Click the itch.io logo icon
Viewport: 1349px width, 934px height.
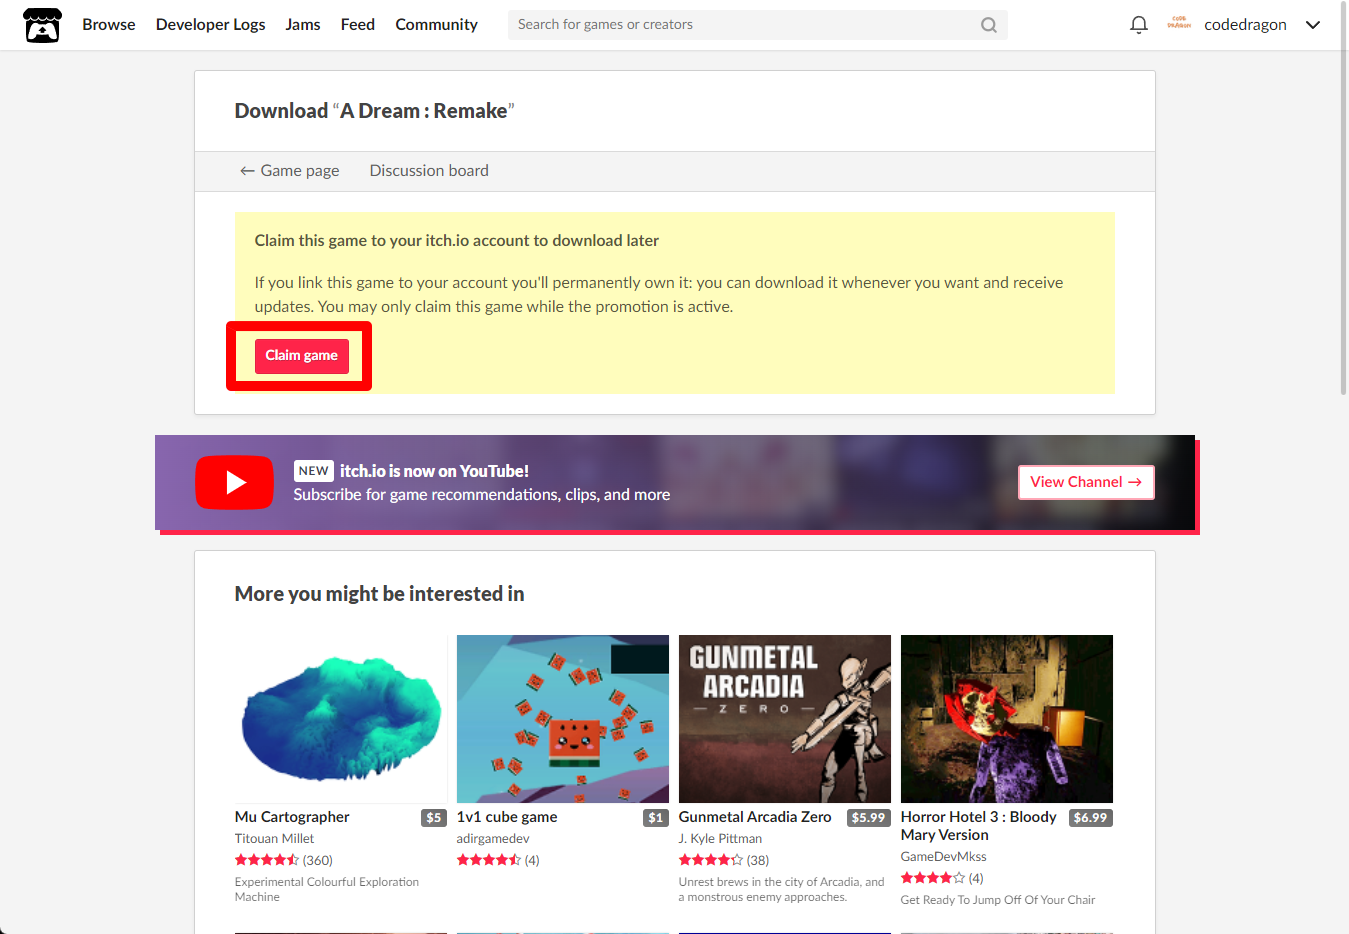pos(42,25)
